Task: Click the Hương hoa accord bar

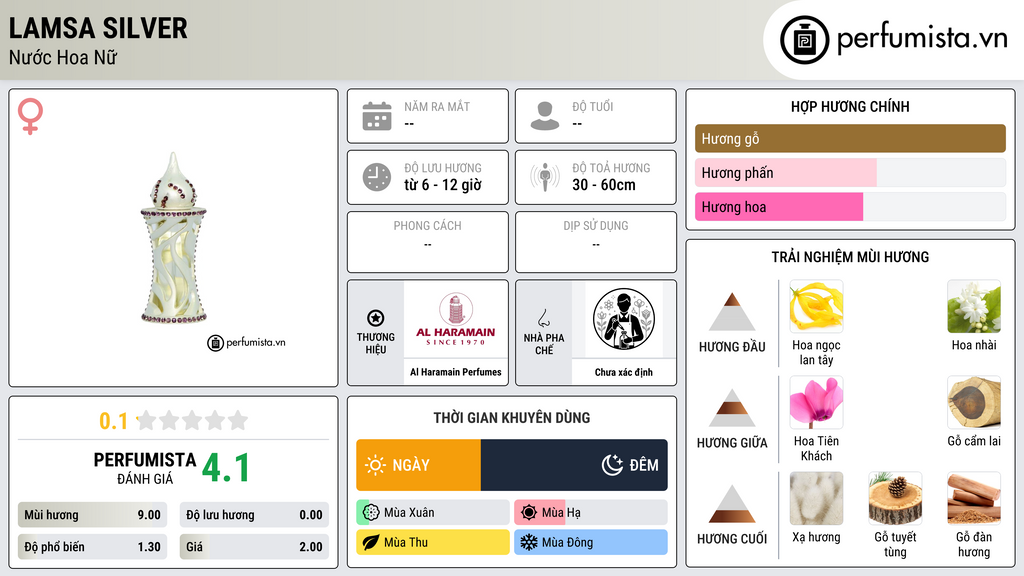Action: point(850,207)
